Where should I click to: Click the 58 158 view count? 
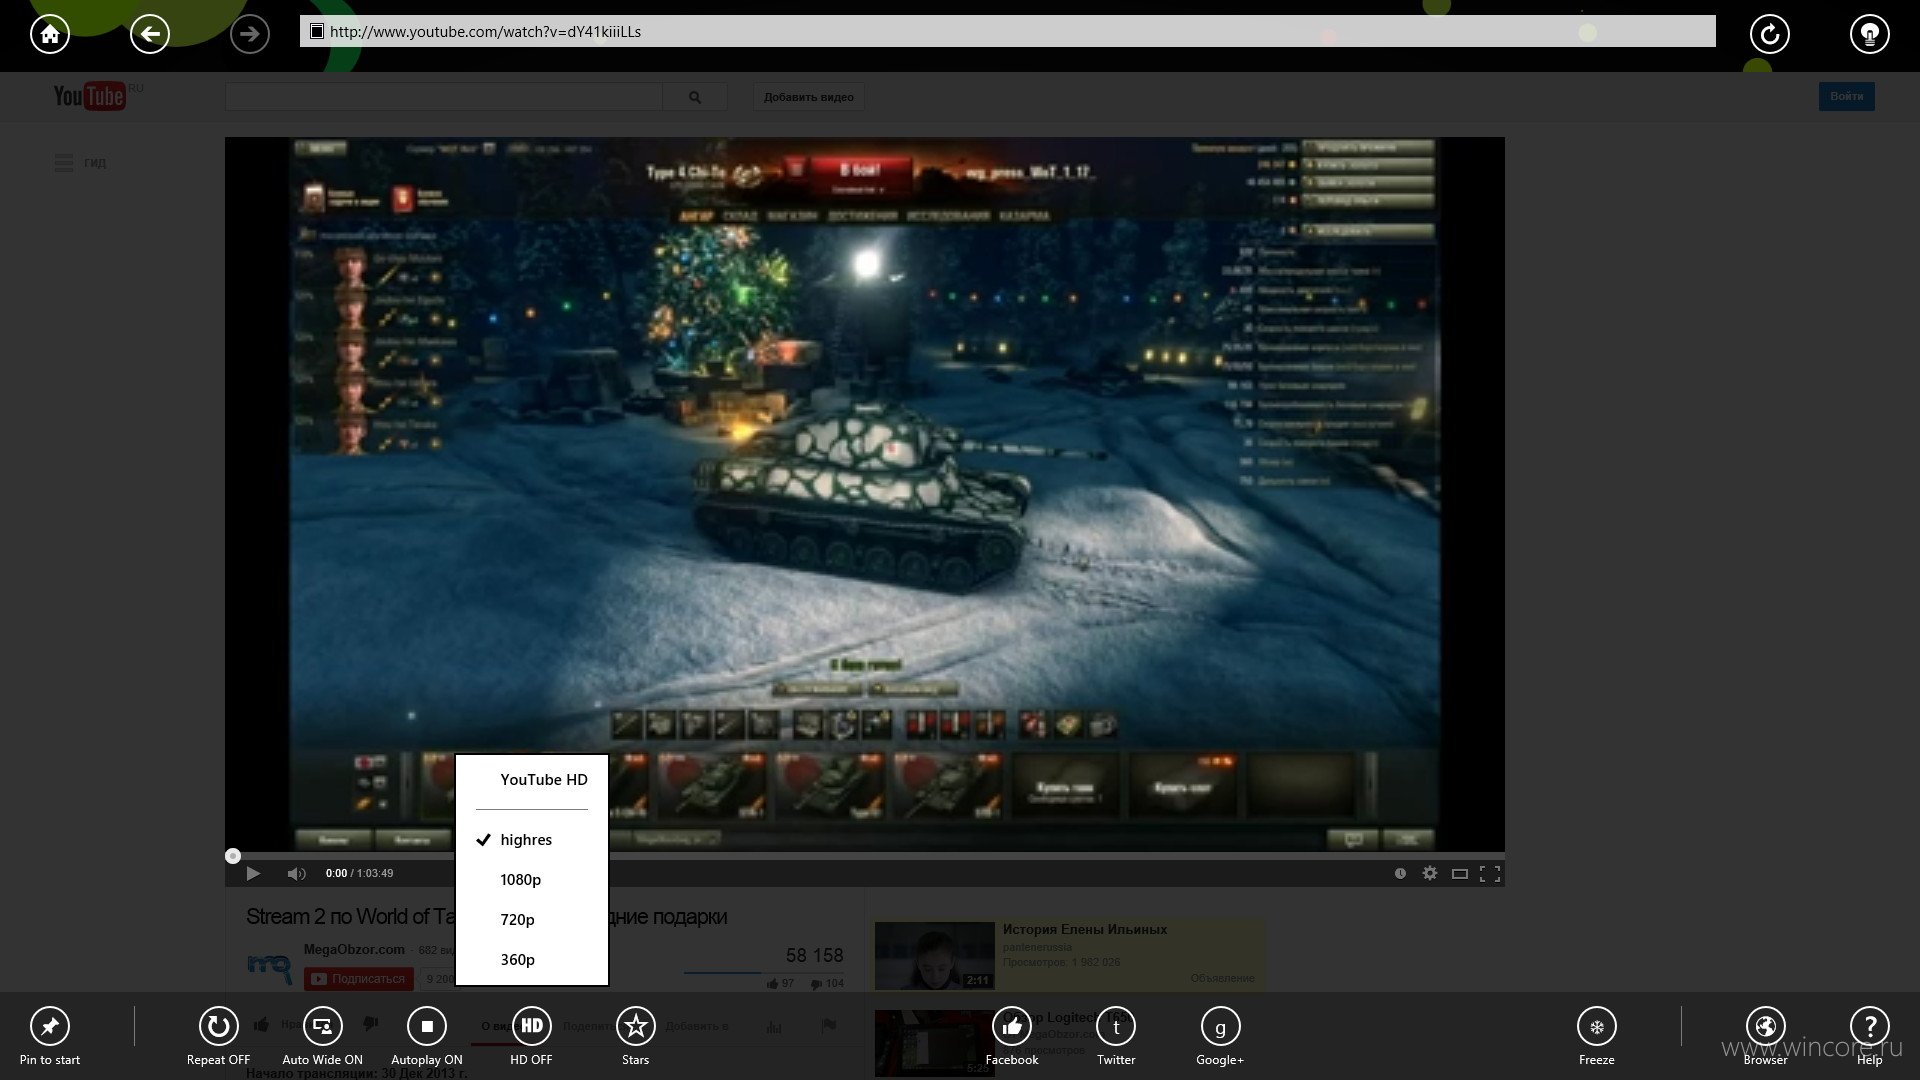(x=814, y=955)
